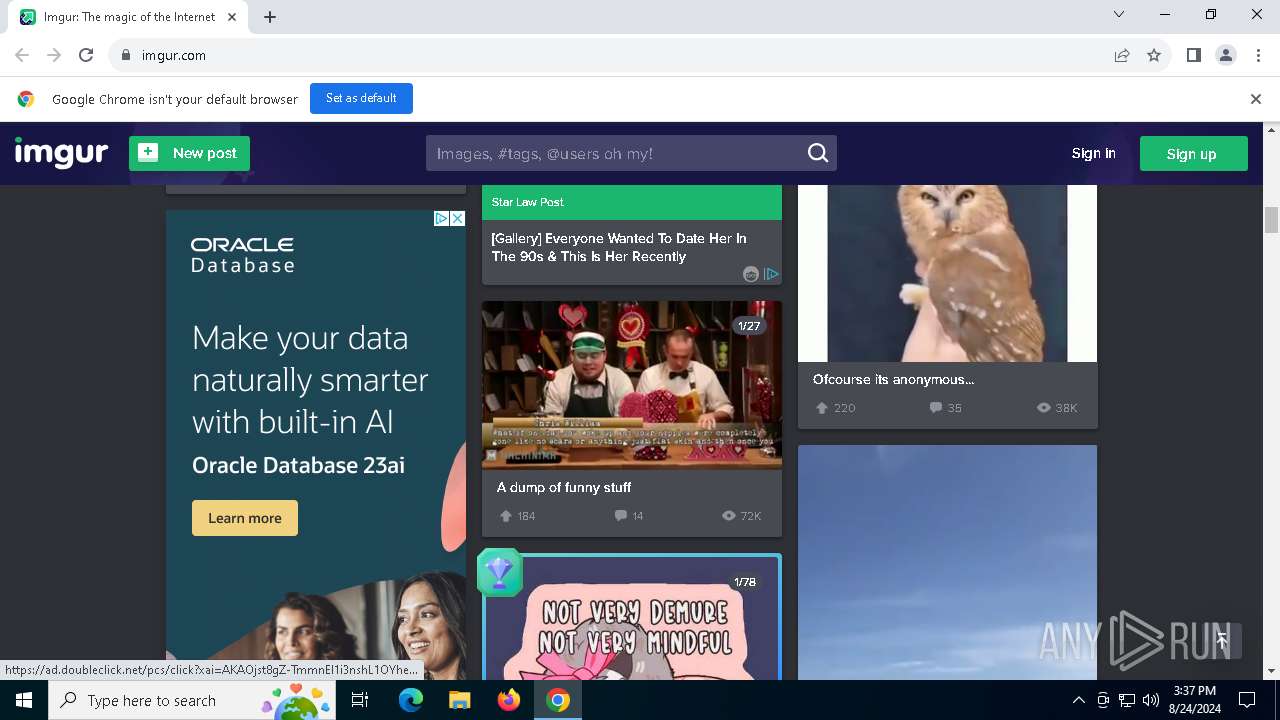Bookmark this tab with star icon
Image resolution: width=1280 pixels, height=720 pixels.
(1154, 55)
